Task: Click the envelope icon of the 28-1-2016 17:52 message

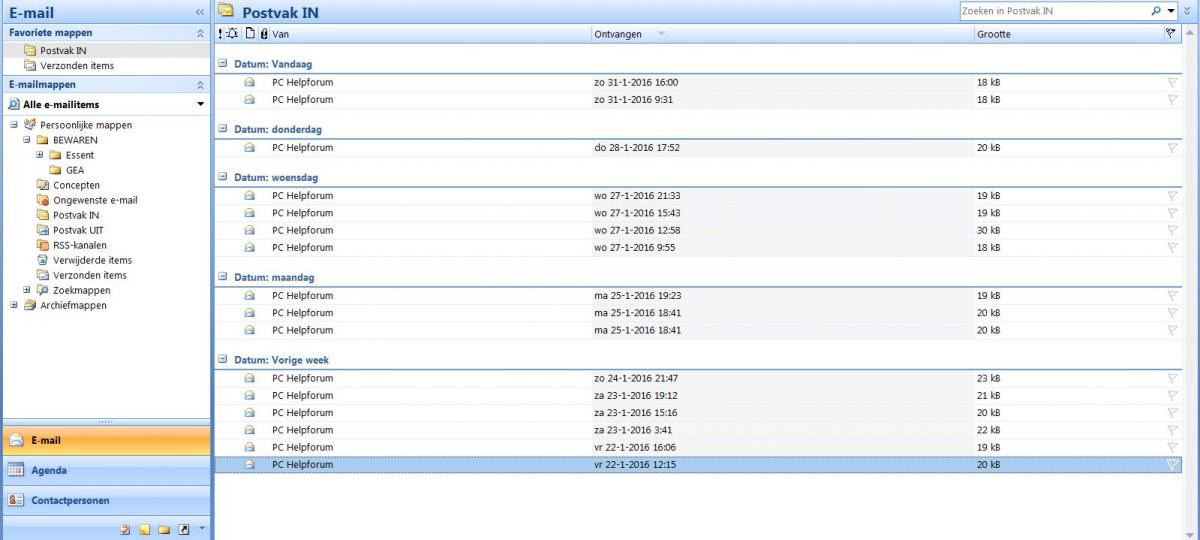Action: point(250,148)
